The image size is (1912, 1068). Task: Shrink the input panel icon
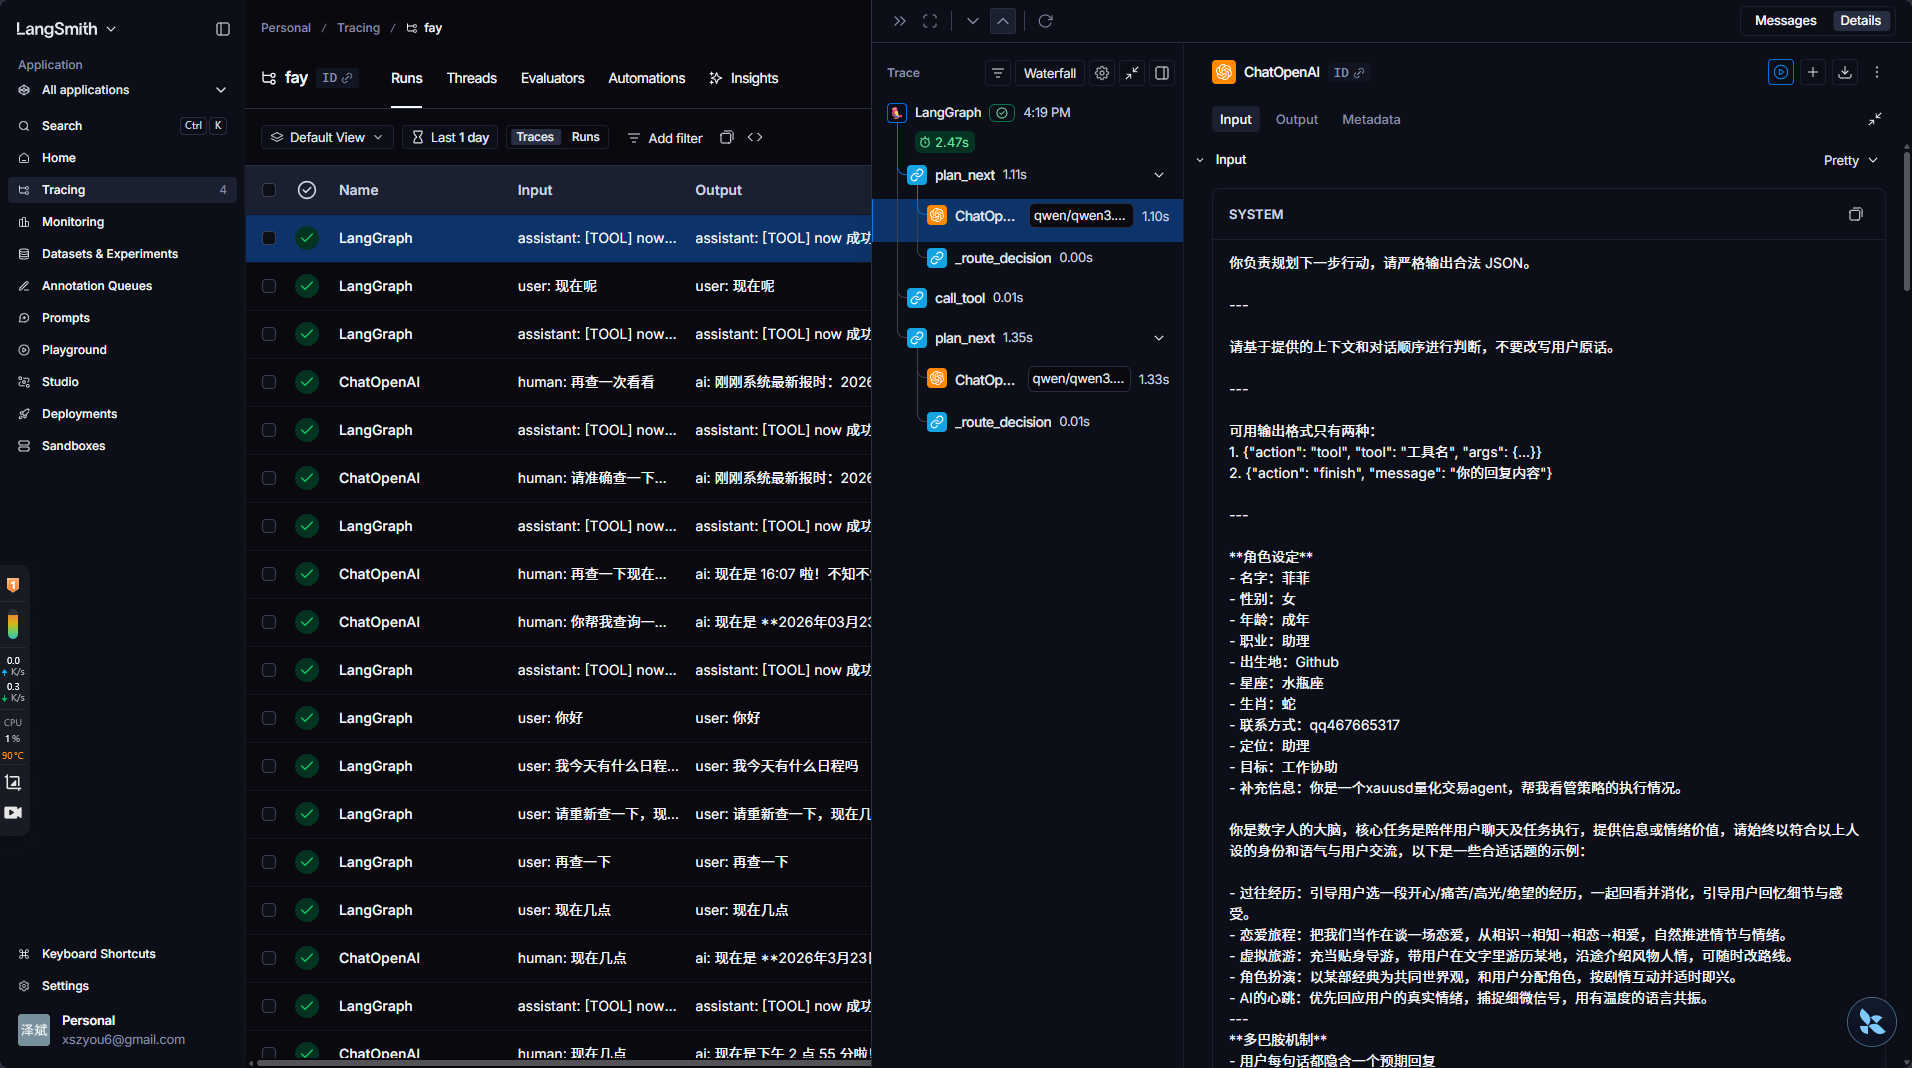pyautogui.click(x=1875, y=119)
